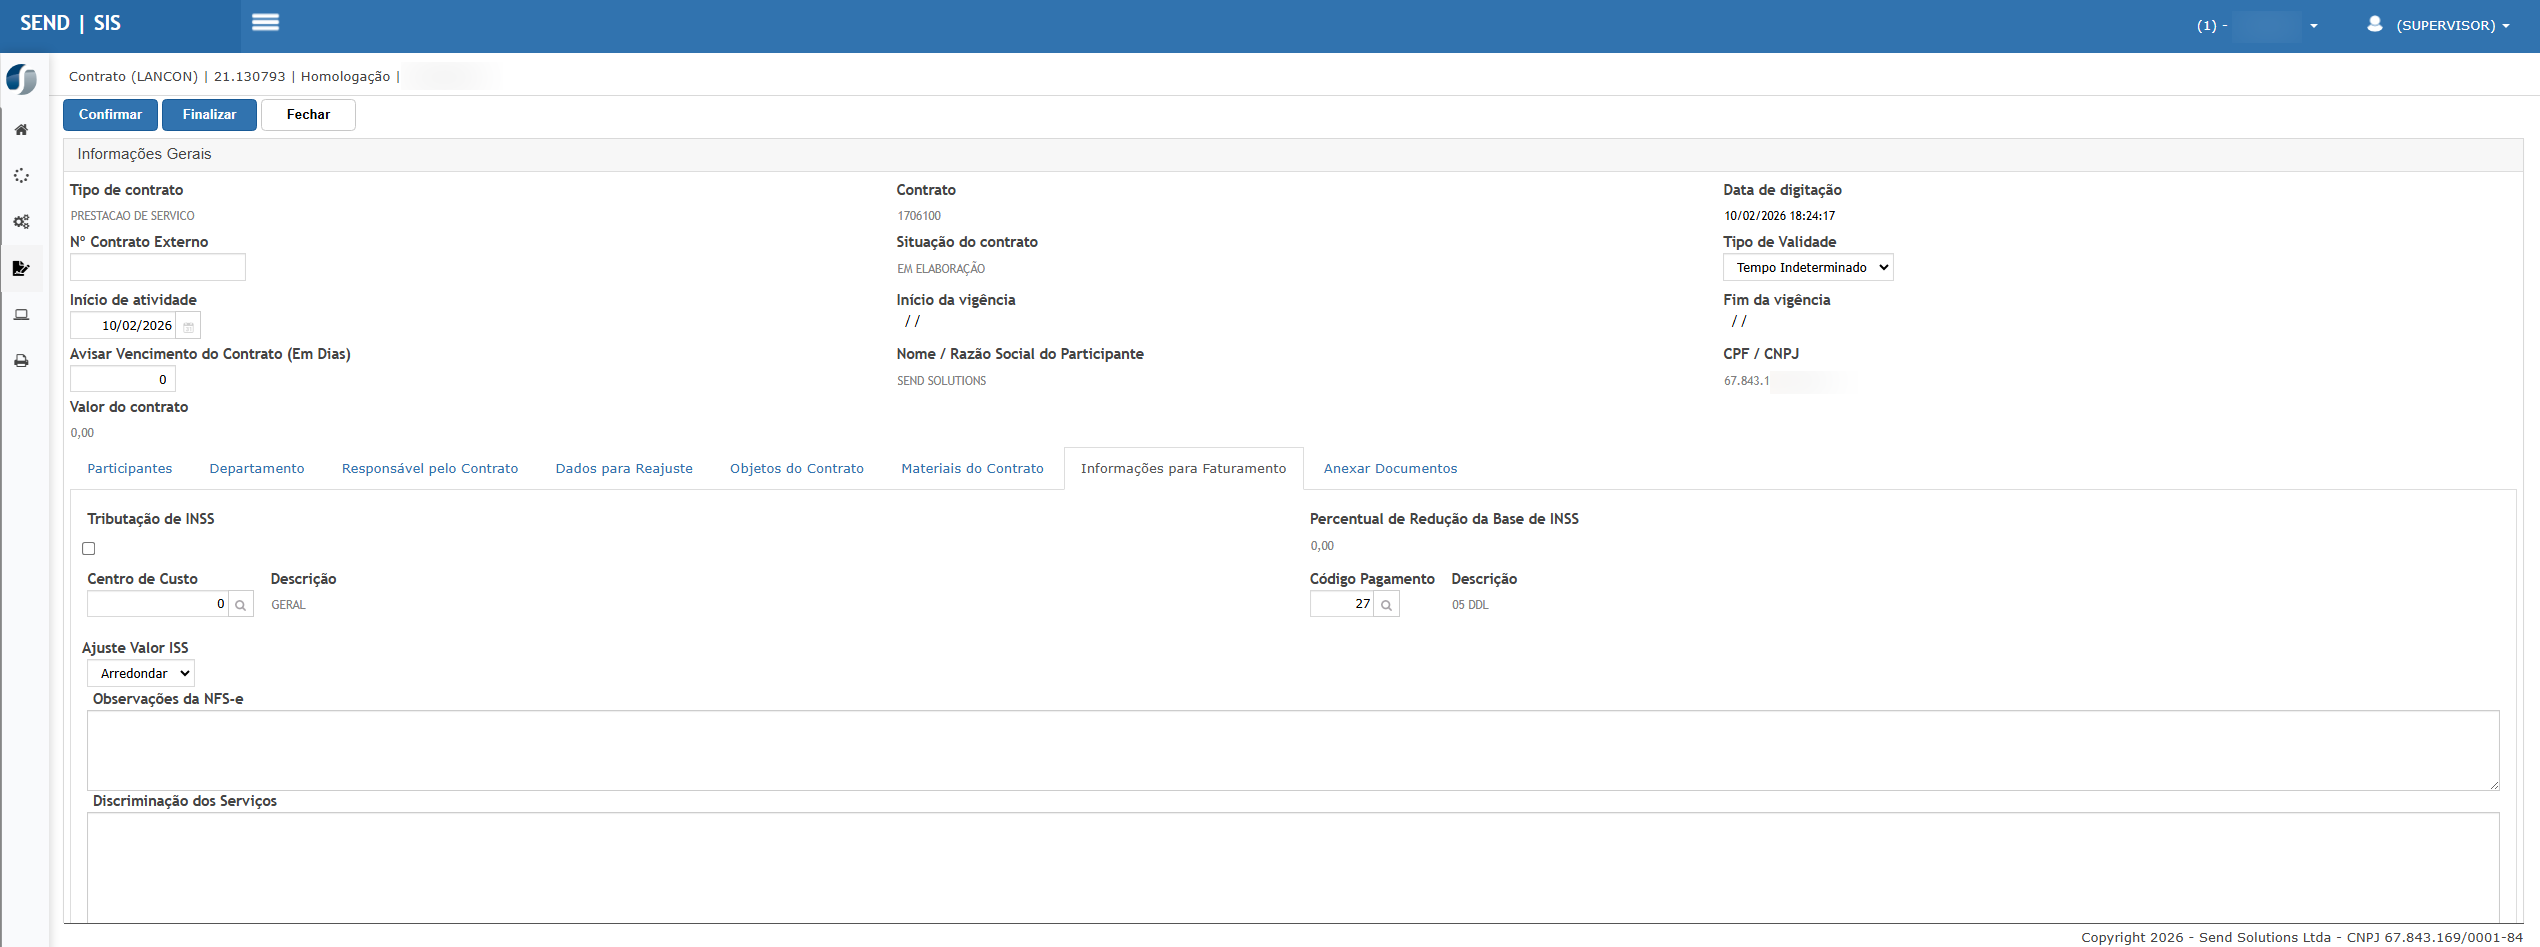Open calendar picker for Início de atividade
The image size is (2540, 947).
188,326
